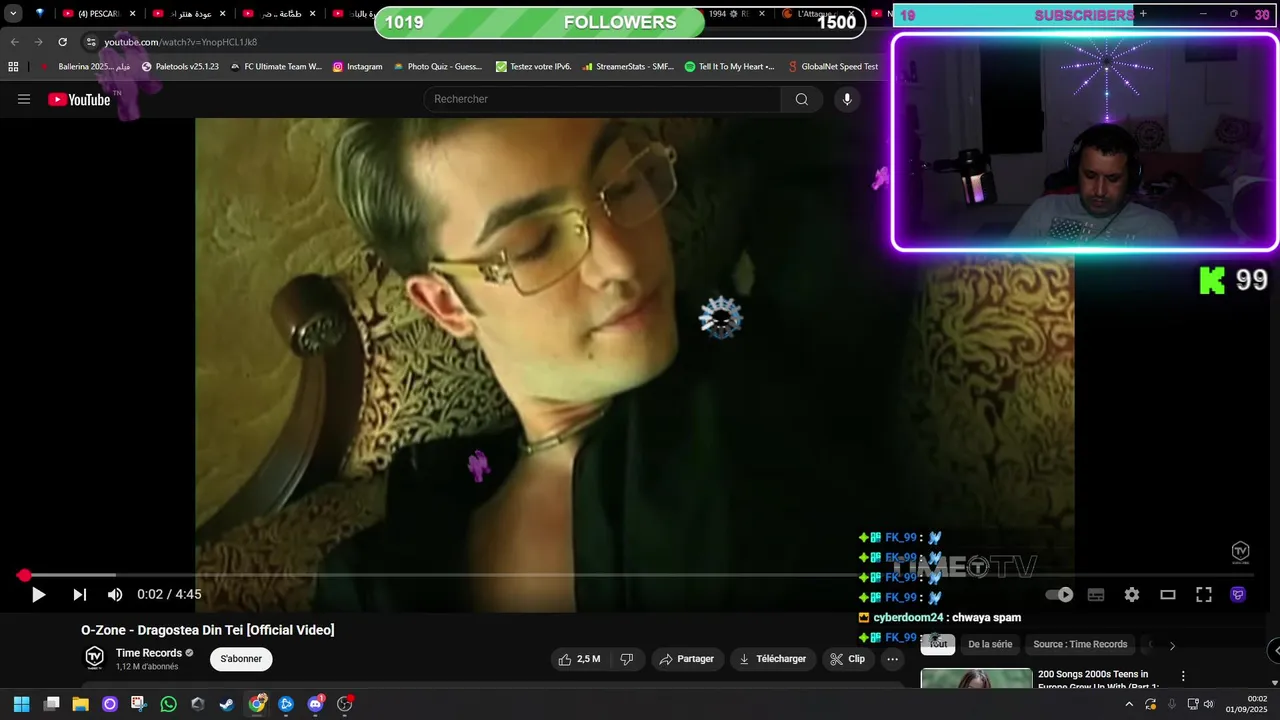
Task: Click the S'abonner button
Action: click(241, 659)
